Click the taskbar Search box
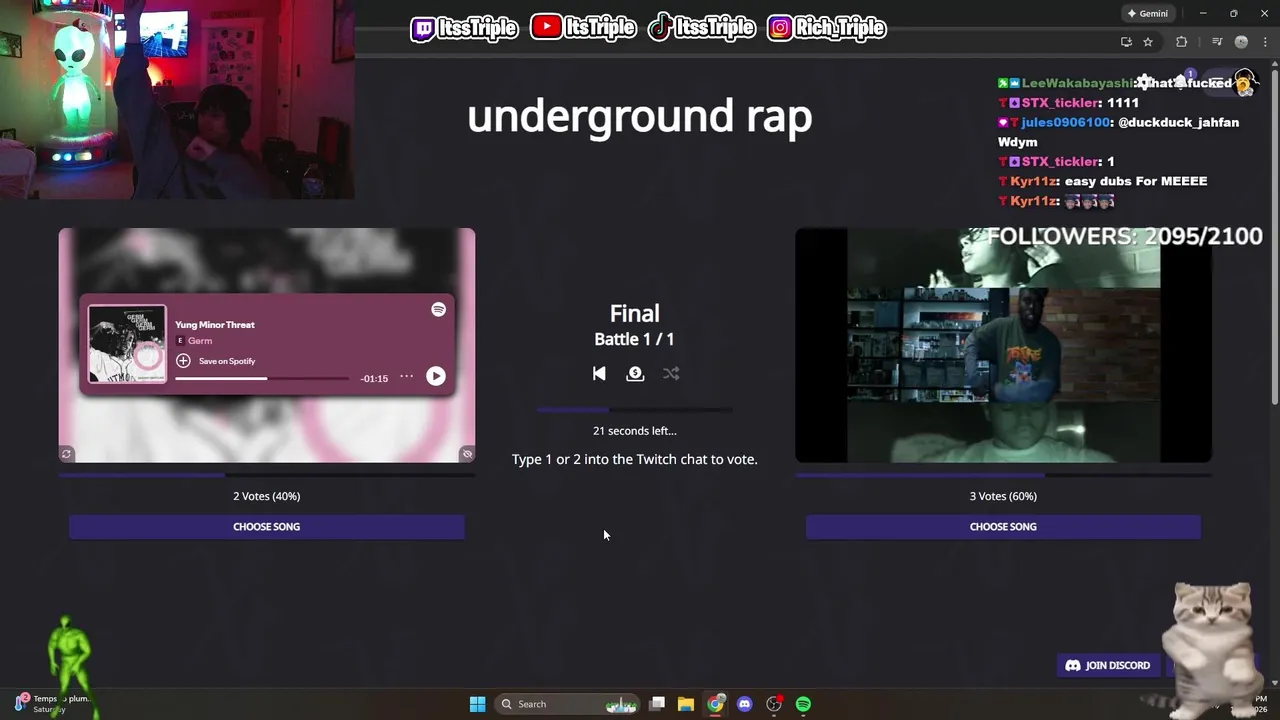Image resolution: width=1280 pixels, height=720 pixels. click(568, 704)
